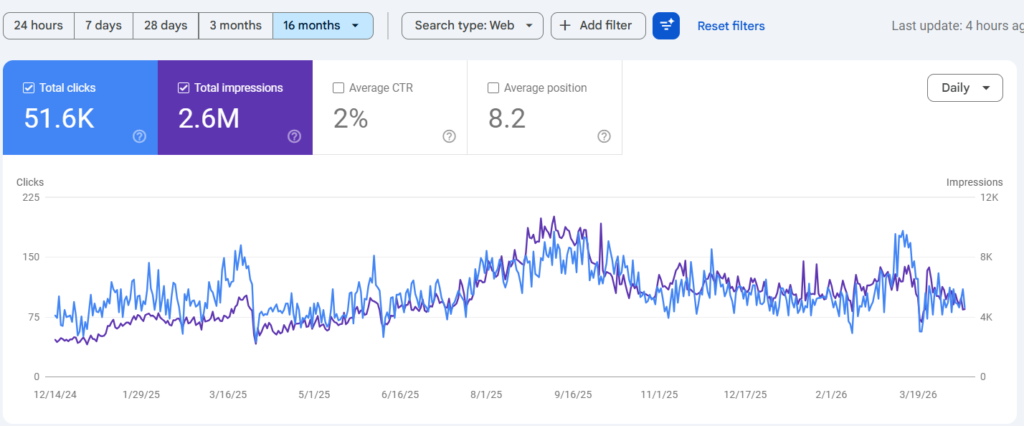Image resolution: width=1024 pixels, height=426 pixels.
Task: Enable the Average position checkbox
Action: 493,88
